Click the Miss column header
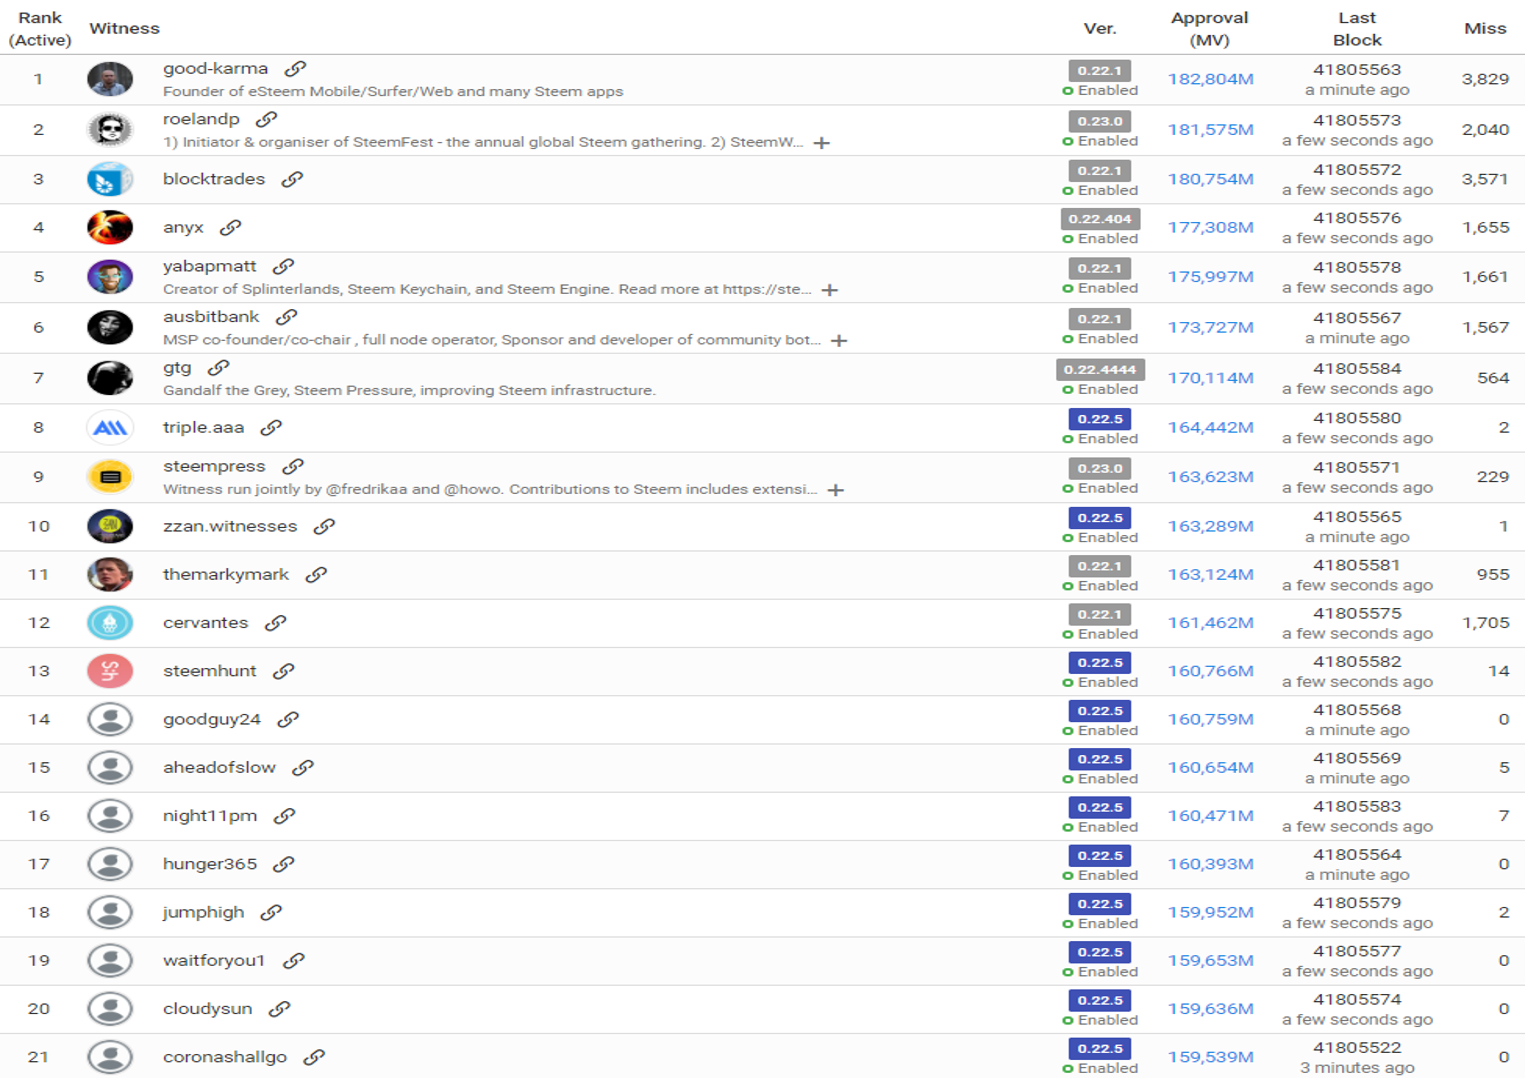Image resolution: width=1525 pixels, height=1078 pixels. point(1485,28)
